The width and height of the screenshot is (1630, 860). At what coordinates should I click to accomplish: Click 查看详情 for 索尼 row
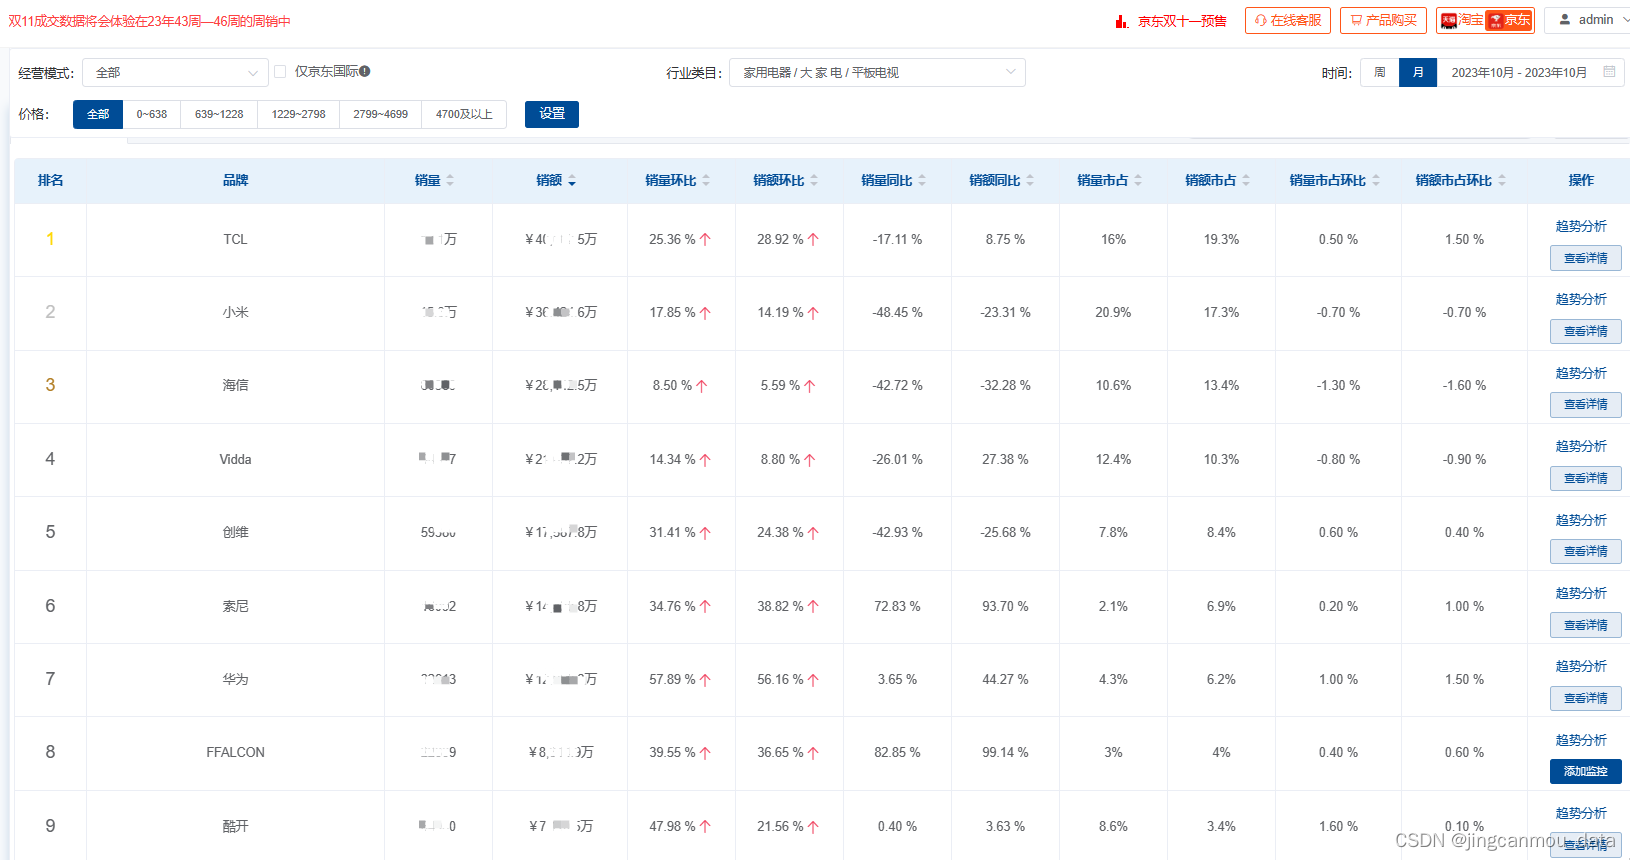tap(1586, 625)
